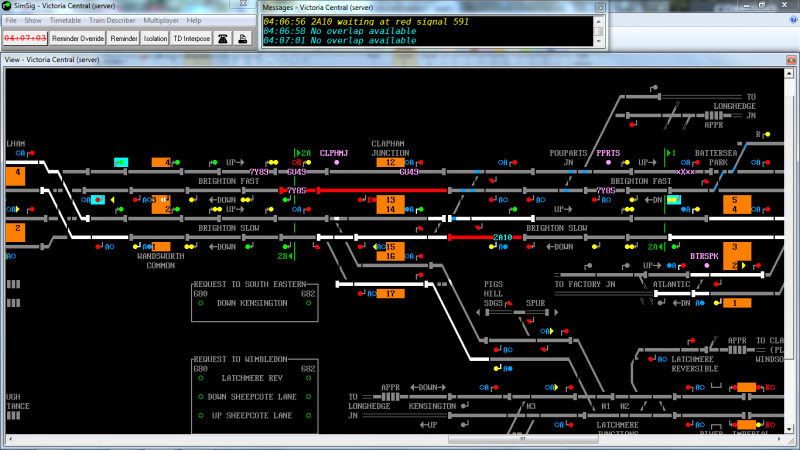The height and width of the screenshot is (450, 800).
Task: Click the View window vertical scroll-down arrow
Action: coord(789,430)
